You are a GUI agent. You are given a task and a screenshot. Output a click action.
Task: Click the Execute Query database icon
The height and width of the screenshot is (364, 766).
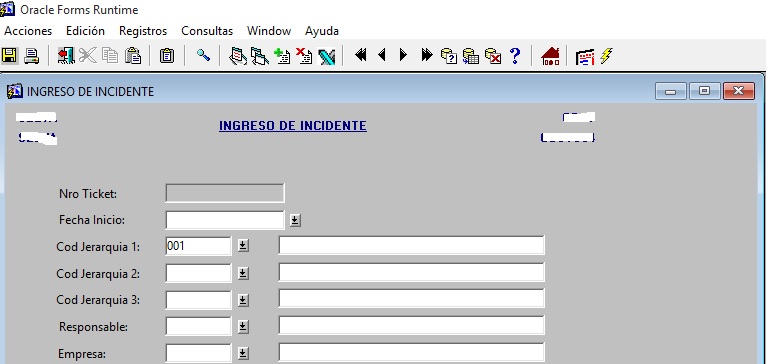click(x=471, y=56)
